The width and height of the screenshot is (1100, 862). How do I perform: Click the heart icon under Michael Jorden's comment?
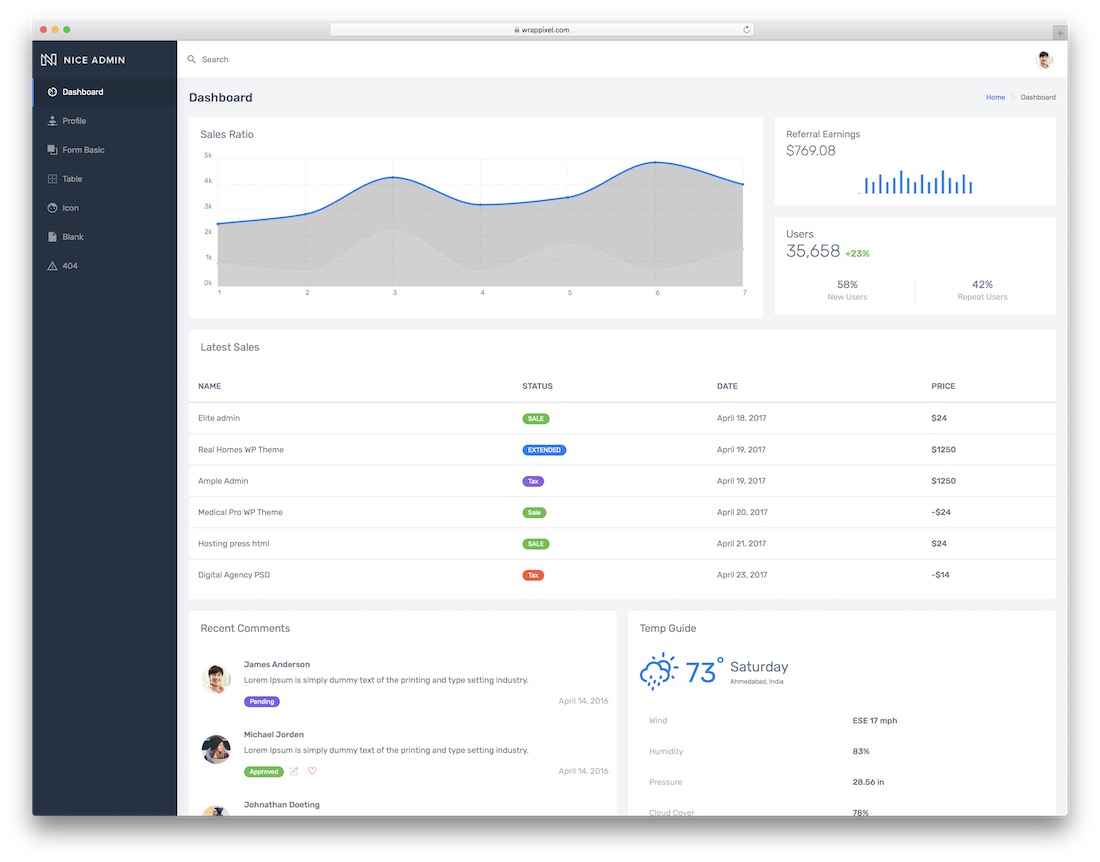tap(312, 771)
